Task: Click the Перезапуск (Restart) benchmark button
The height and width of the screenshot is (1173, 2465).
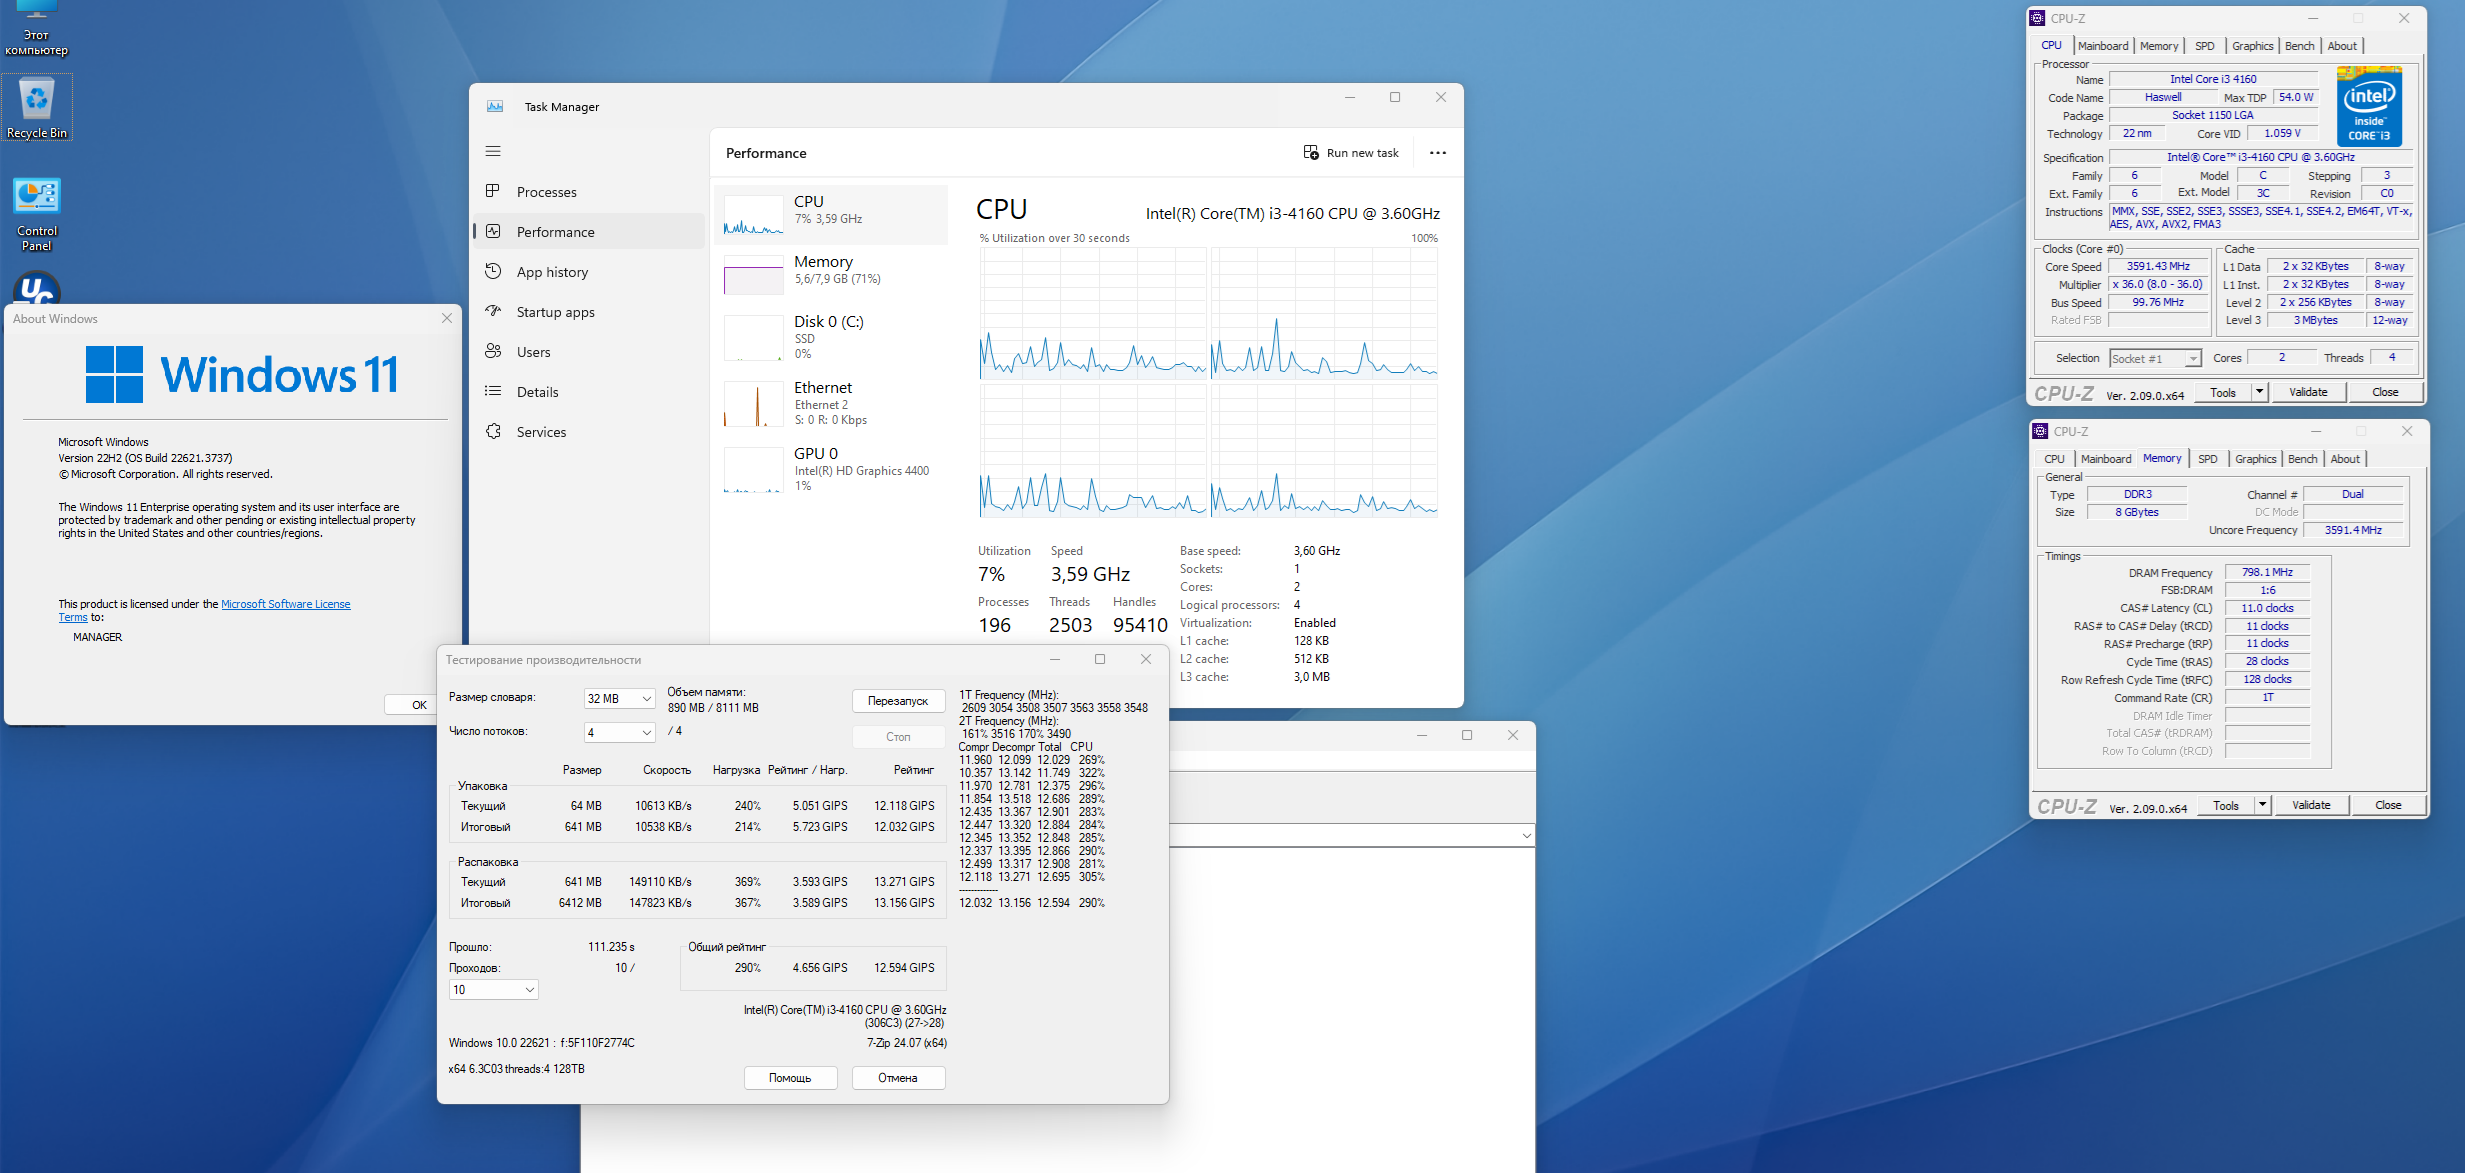Action: pyautogui.click(x=898, y=701)
